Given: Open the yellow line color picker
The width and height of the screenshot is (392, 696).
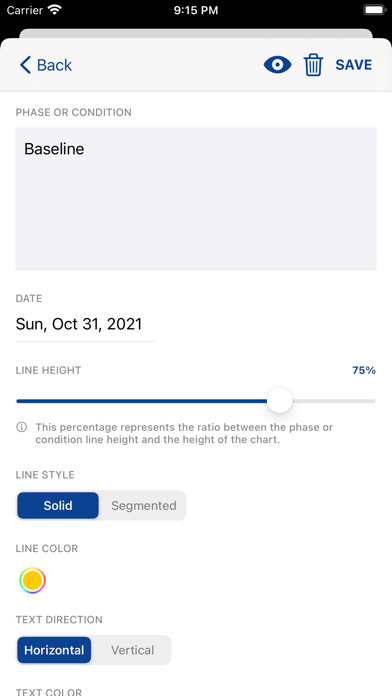Looking at the screenshot, I should coord(32,581).
